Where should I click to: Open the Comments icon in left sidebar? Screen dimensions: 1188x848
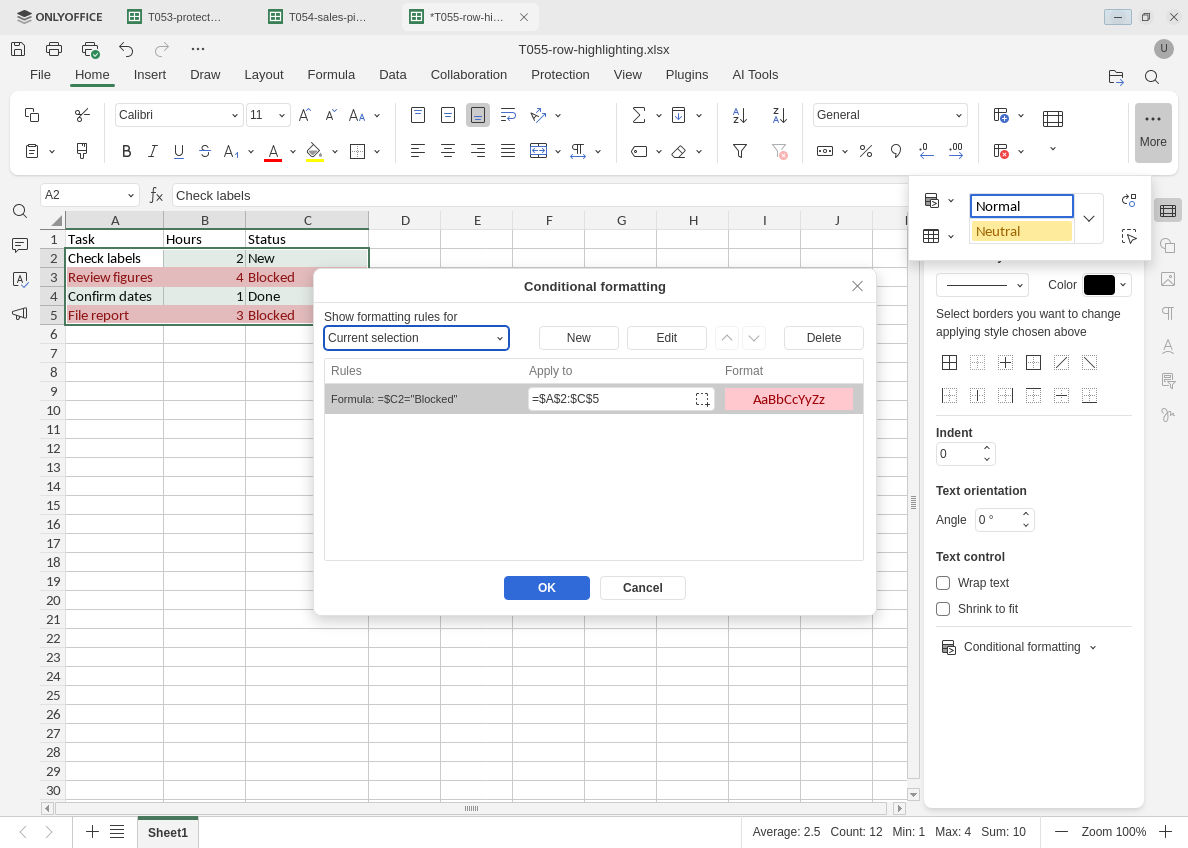click(20, 245)
